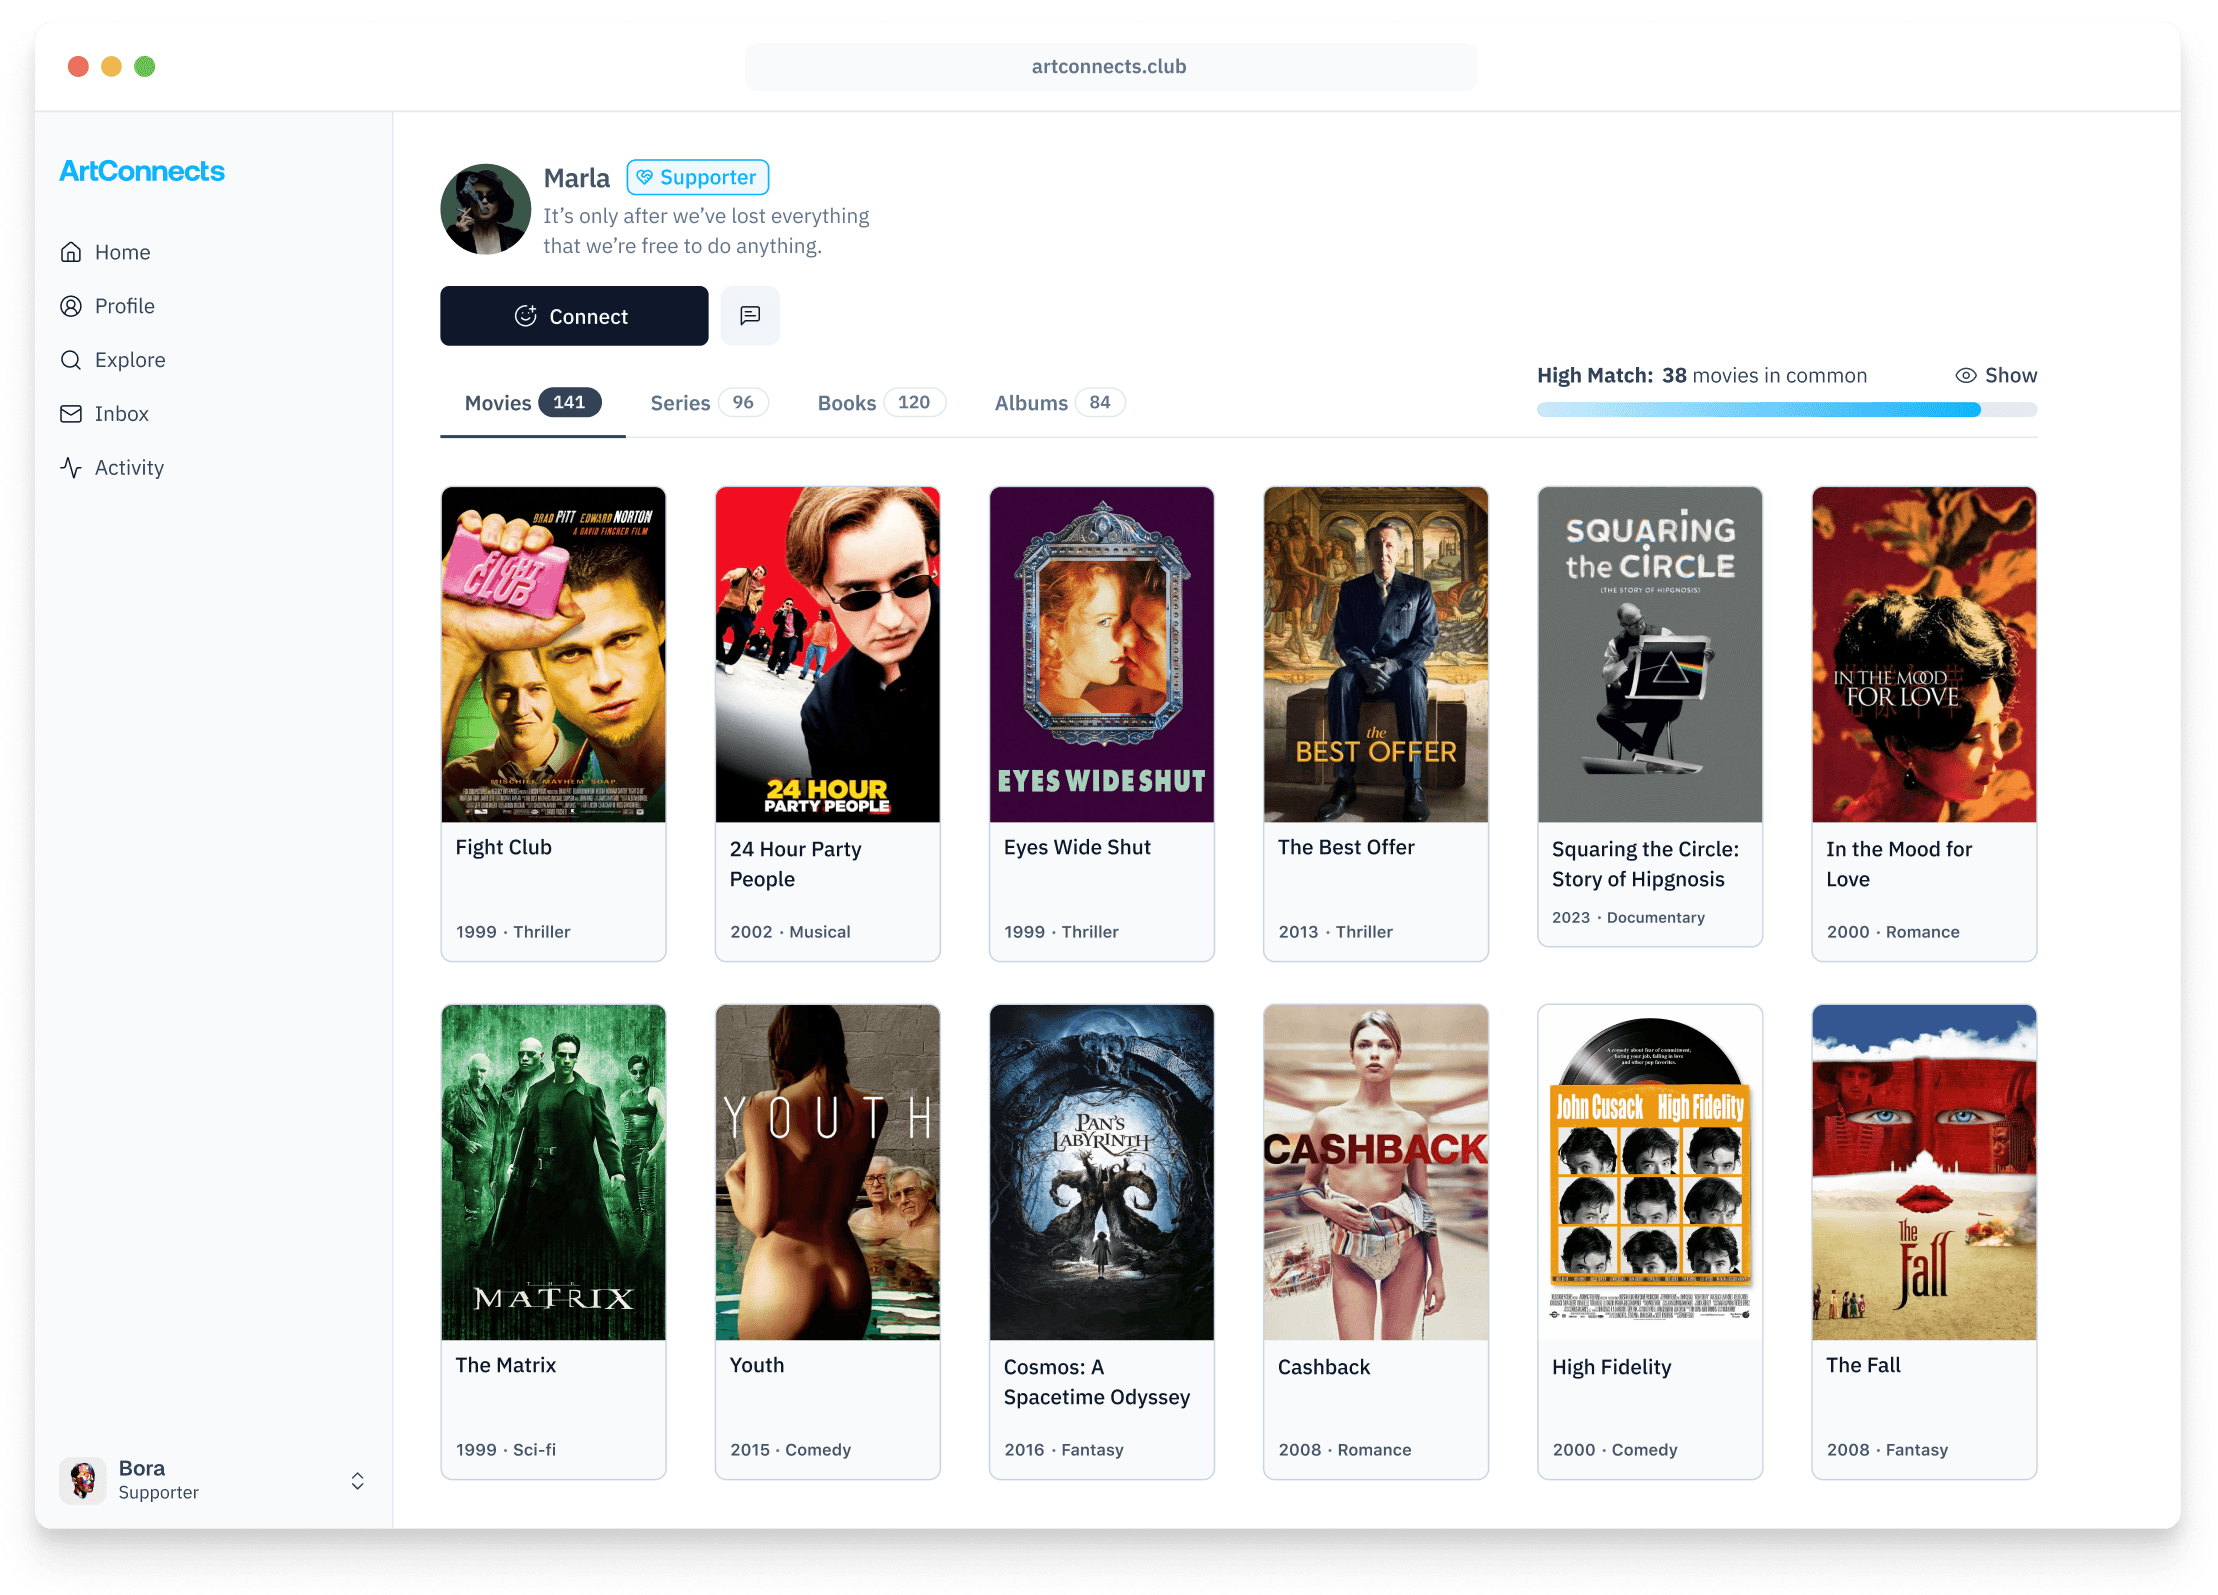Click the Marla profile name
The height and width of the screenshot is (1595, 2218).
tap(577, 178)
